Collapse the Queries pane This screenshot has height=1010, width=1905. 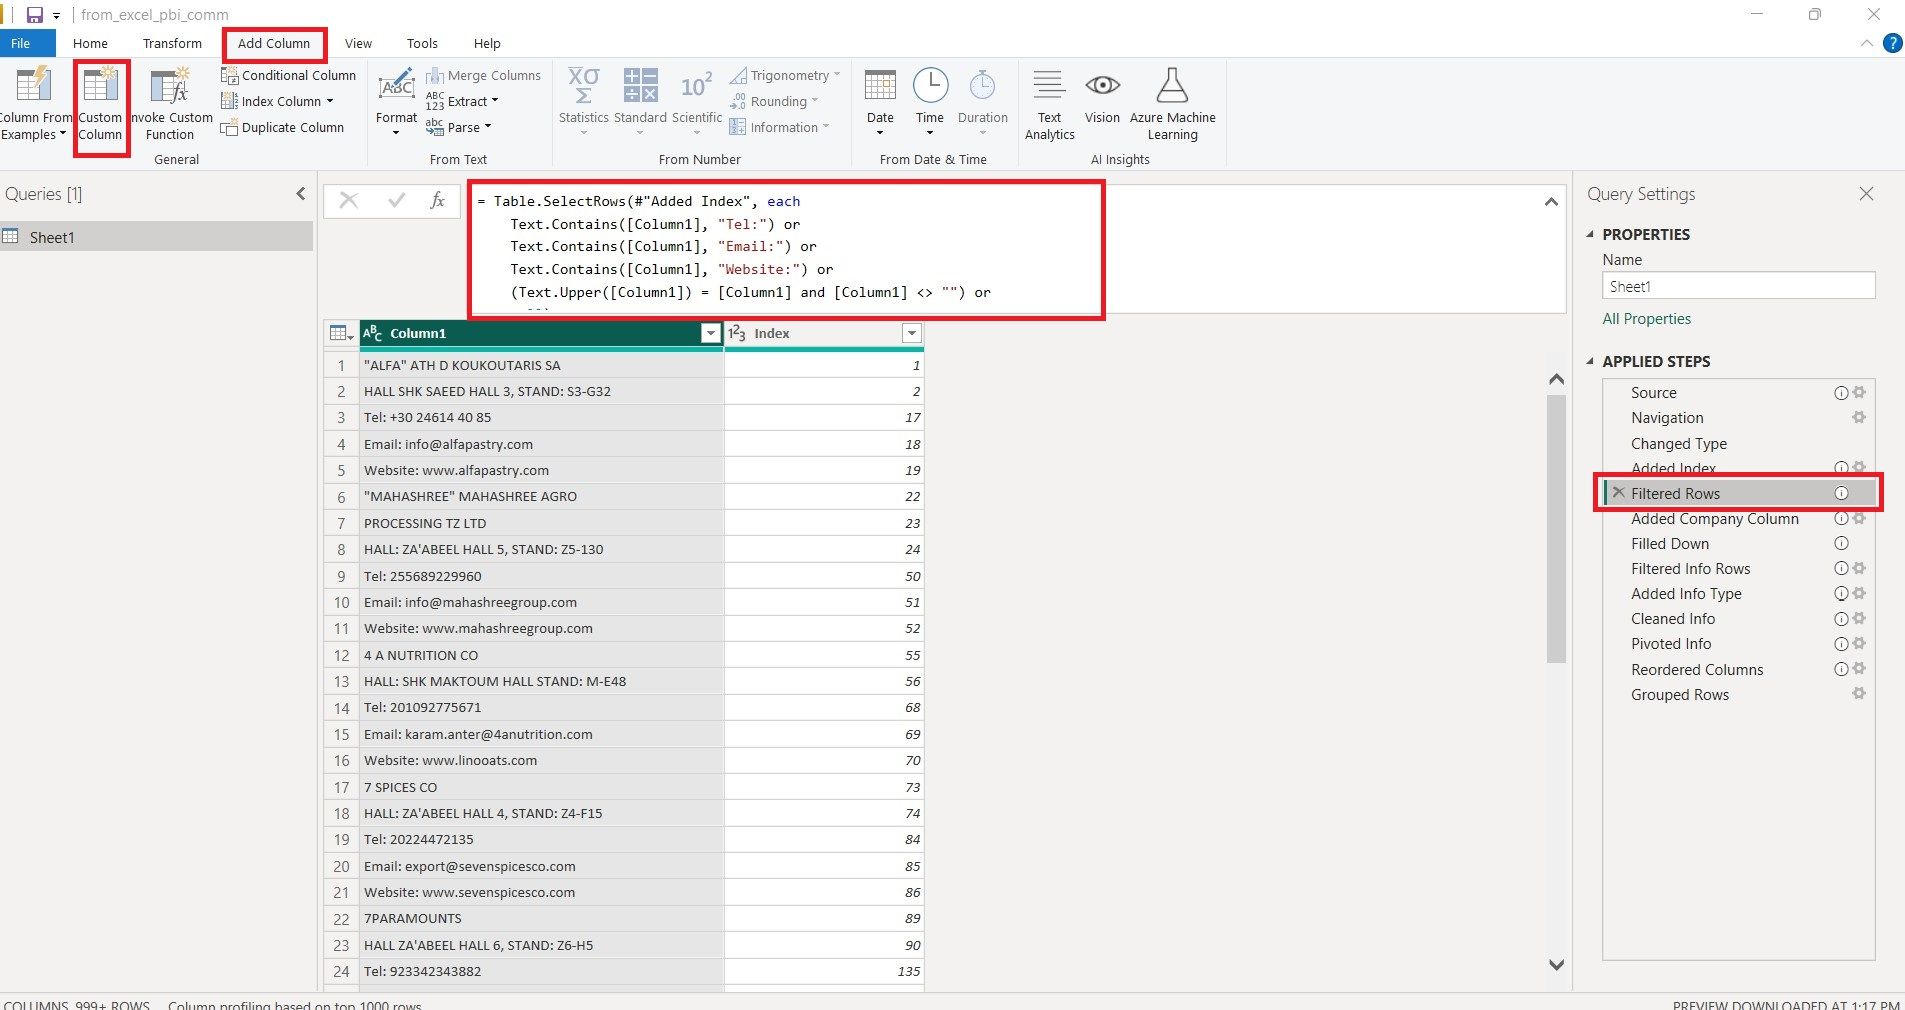click(301, 194)
